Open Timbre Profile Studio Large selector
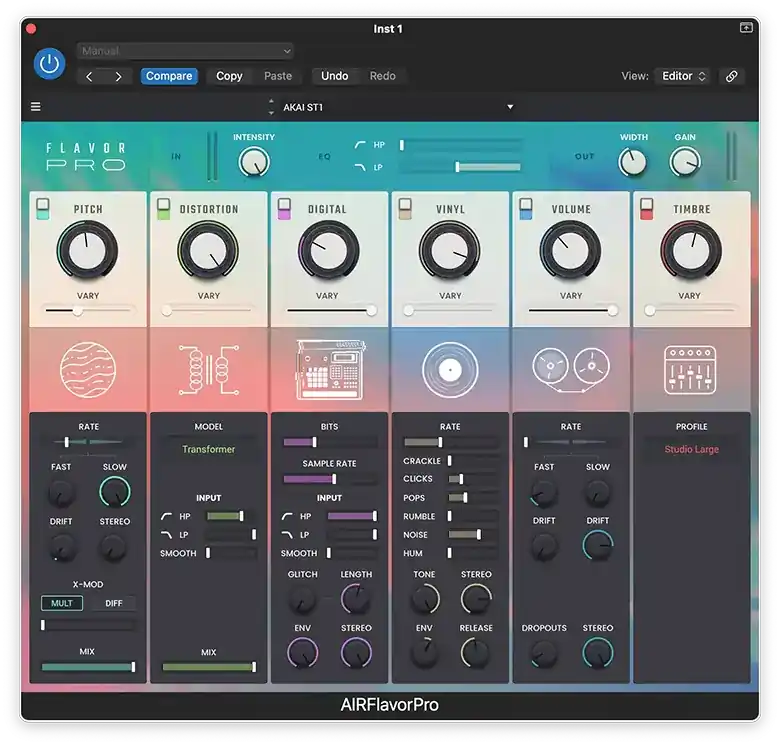Viewport: 780px width, 745px height. click(x=691, y=449)
